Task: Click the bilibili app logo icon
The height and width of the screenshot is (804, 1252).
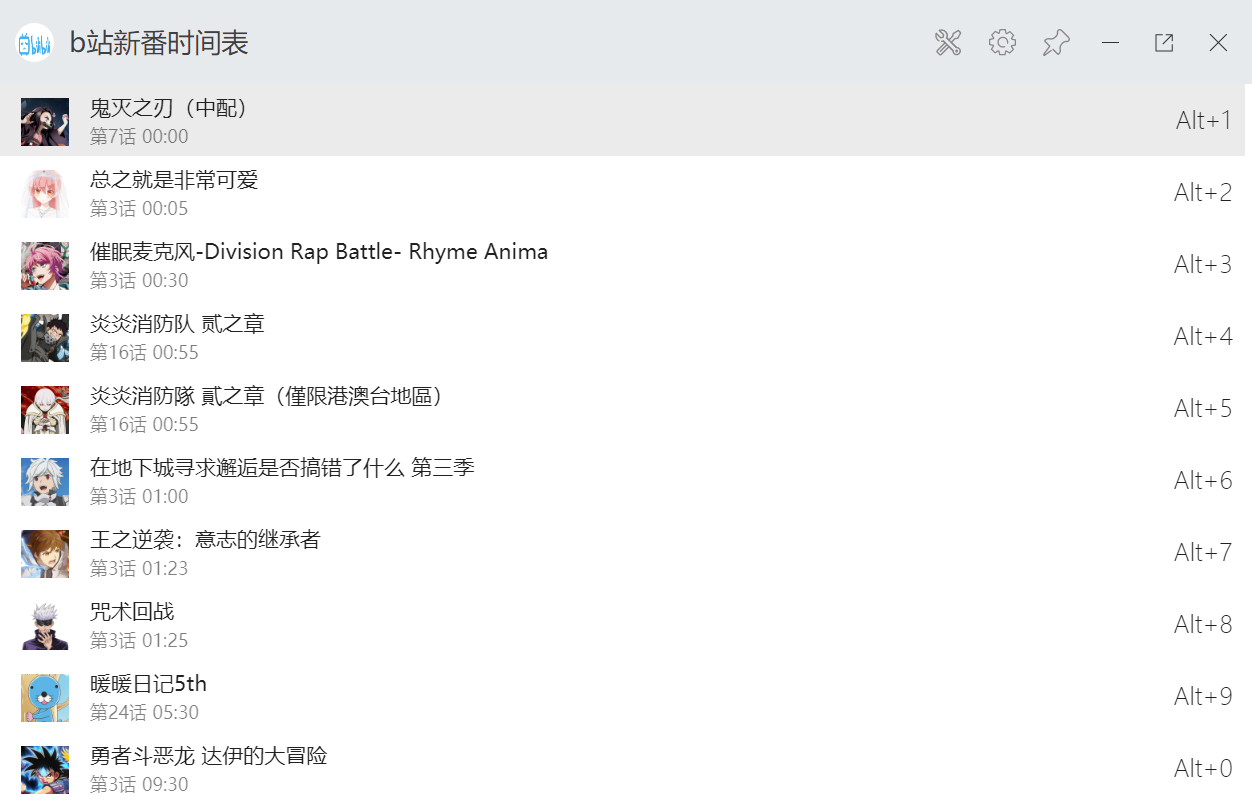Action: pyautogui.click(x=35, y=43)
